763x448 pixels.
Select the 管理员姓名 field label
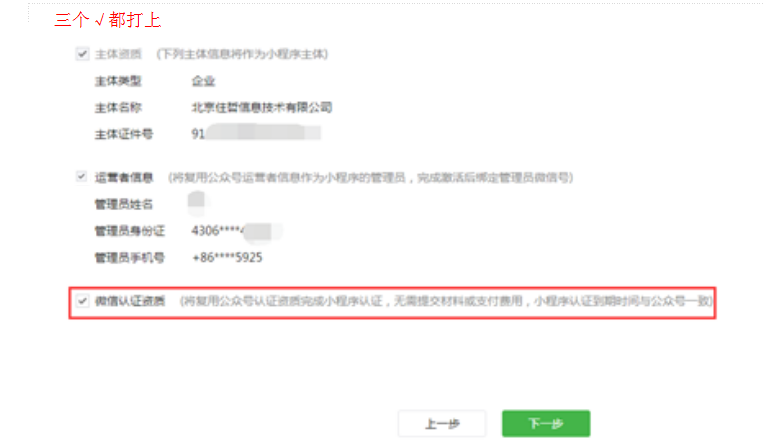click(124, 204)
